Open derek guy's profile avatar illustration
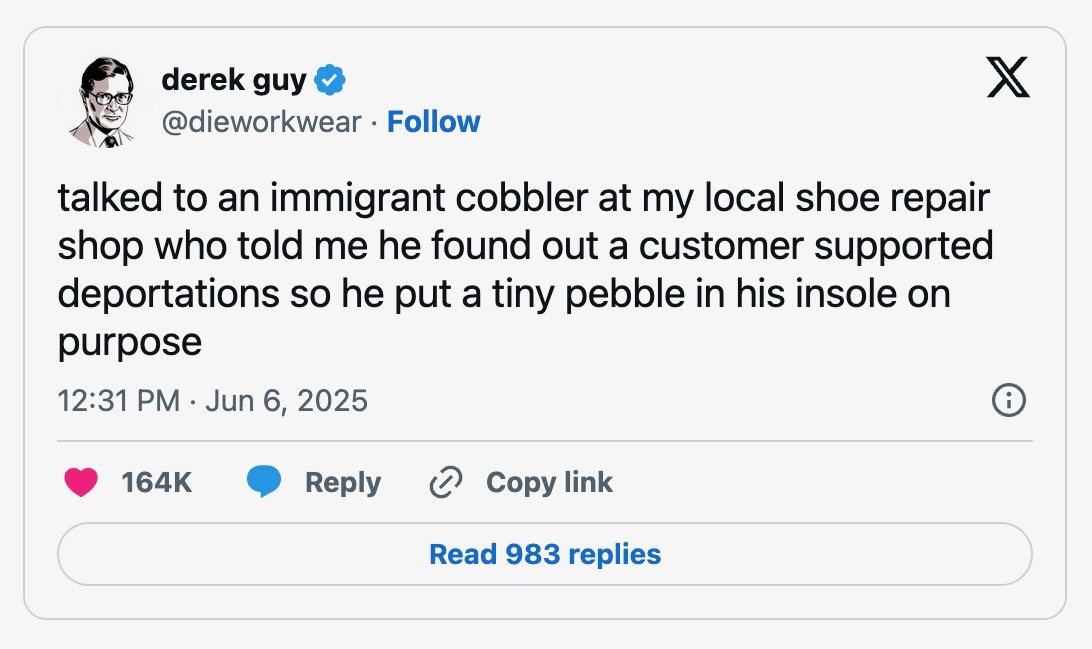This screenshot has height=649, width=1092. click(x=103, y=102)
